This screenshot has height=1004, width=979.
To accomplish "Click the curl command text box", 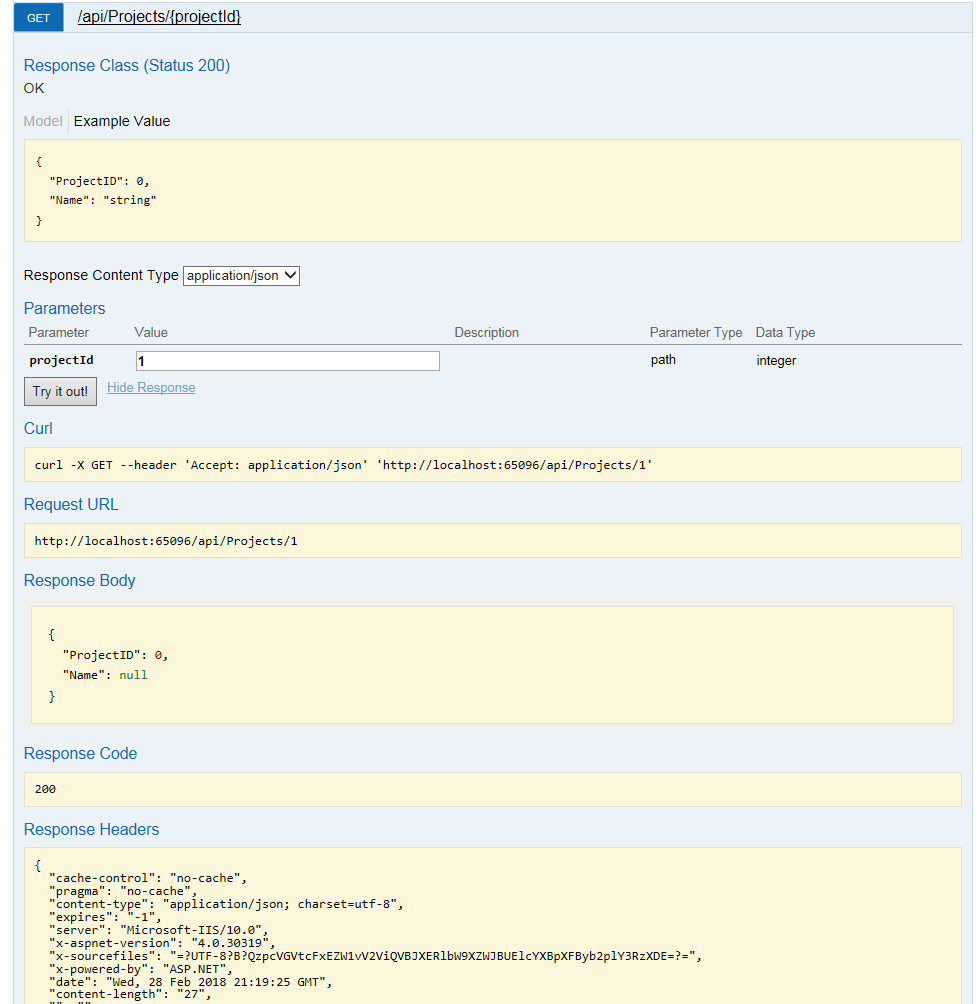I will [x=492, y=465].
